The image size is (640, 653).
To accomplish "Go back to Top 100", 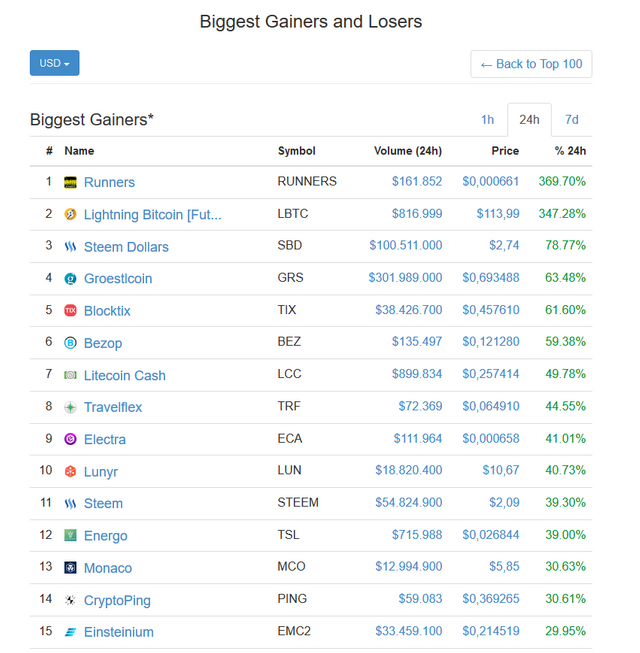I will [531, 64].
